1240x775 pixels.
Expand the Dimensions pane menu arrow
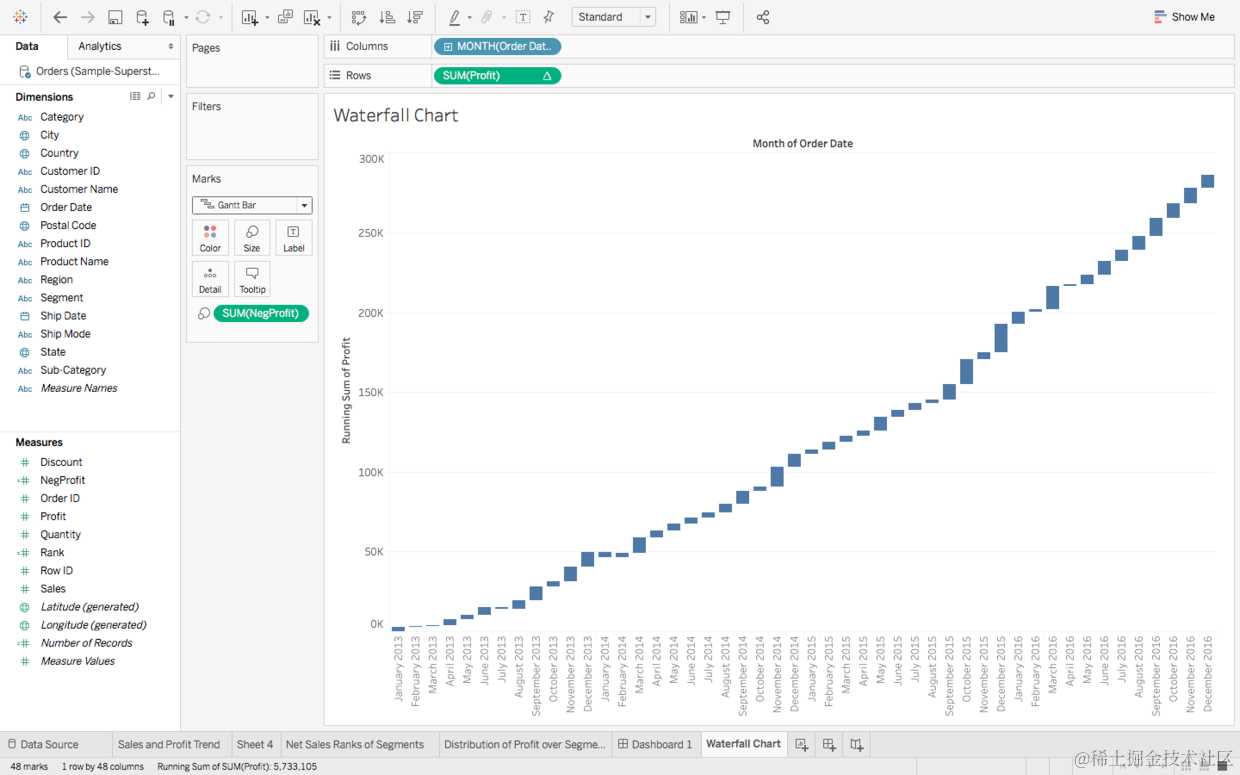(171, 96)
